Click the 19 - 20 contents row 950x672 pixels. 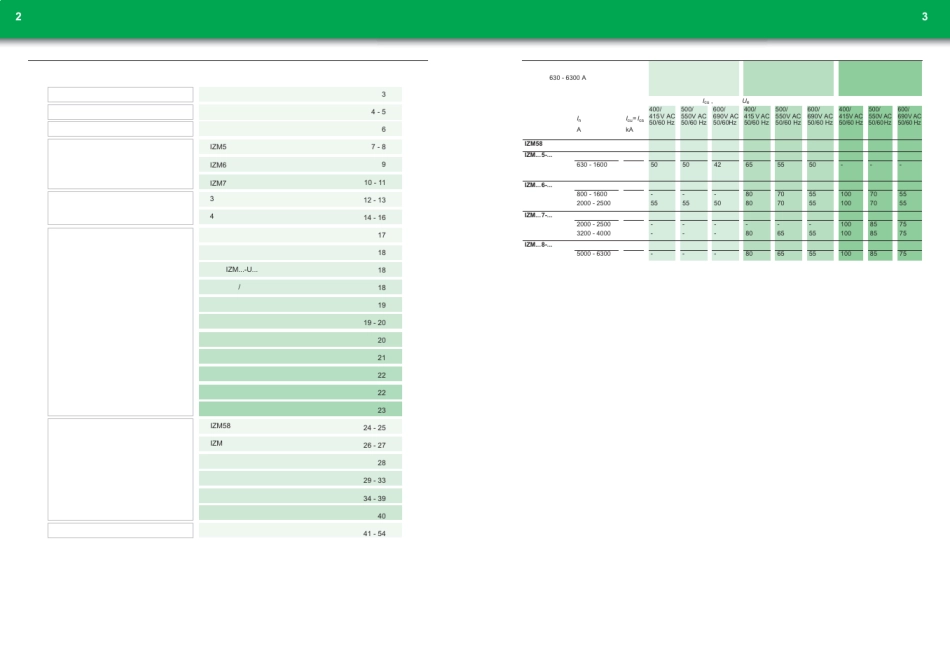(x=300, y=322)
